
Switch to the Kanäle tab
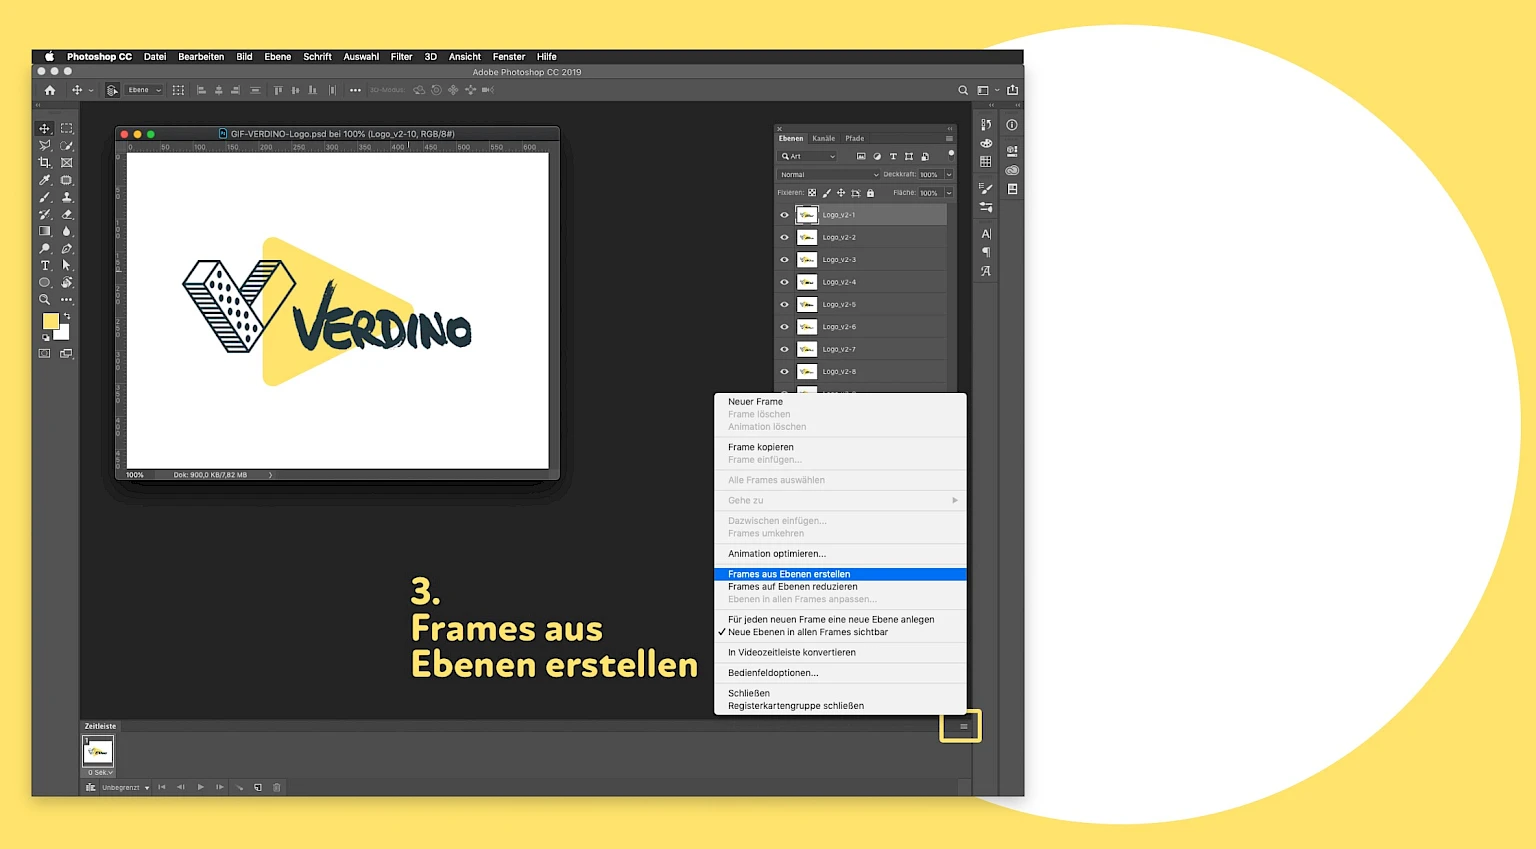tap(823, 138)
